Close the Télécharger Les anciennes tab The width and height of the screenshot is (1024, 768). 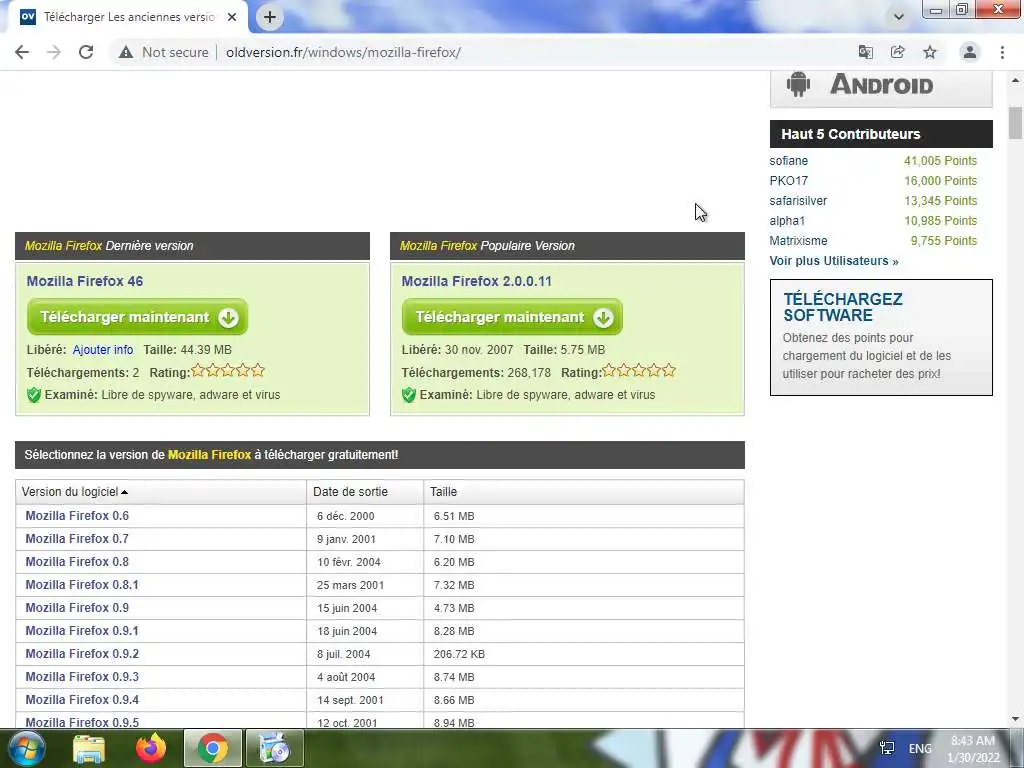click(232, 18)
